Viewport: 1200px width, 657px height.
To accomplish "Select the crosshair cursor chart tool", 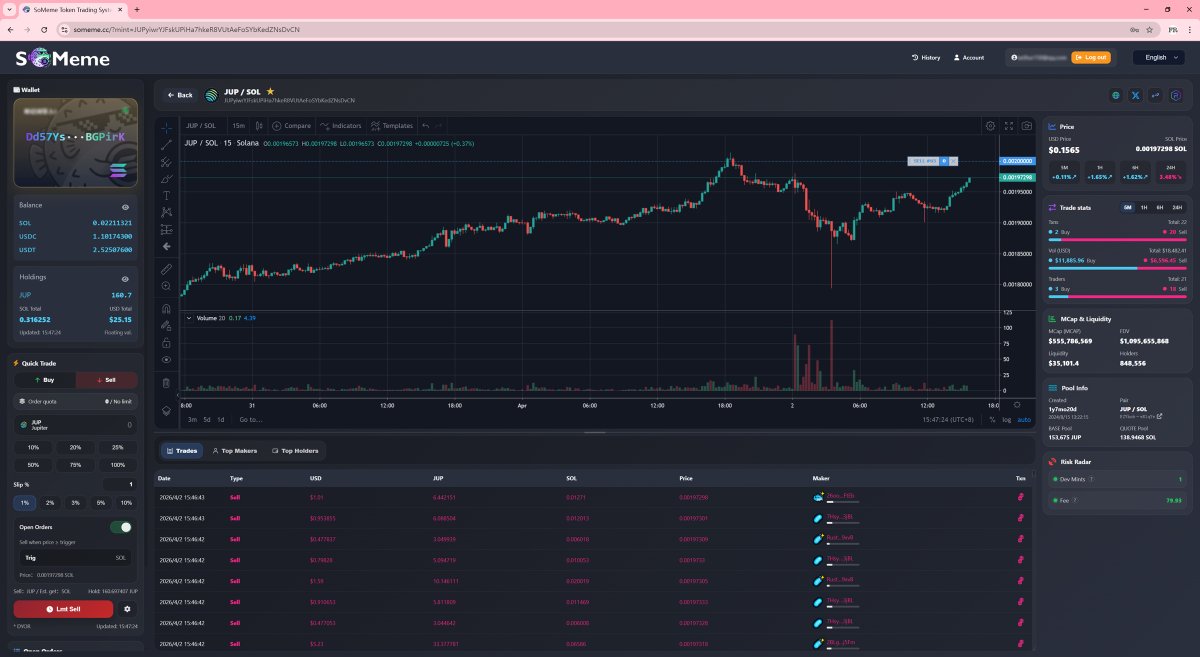I will [x=166, y=127].
